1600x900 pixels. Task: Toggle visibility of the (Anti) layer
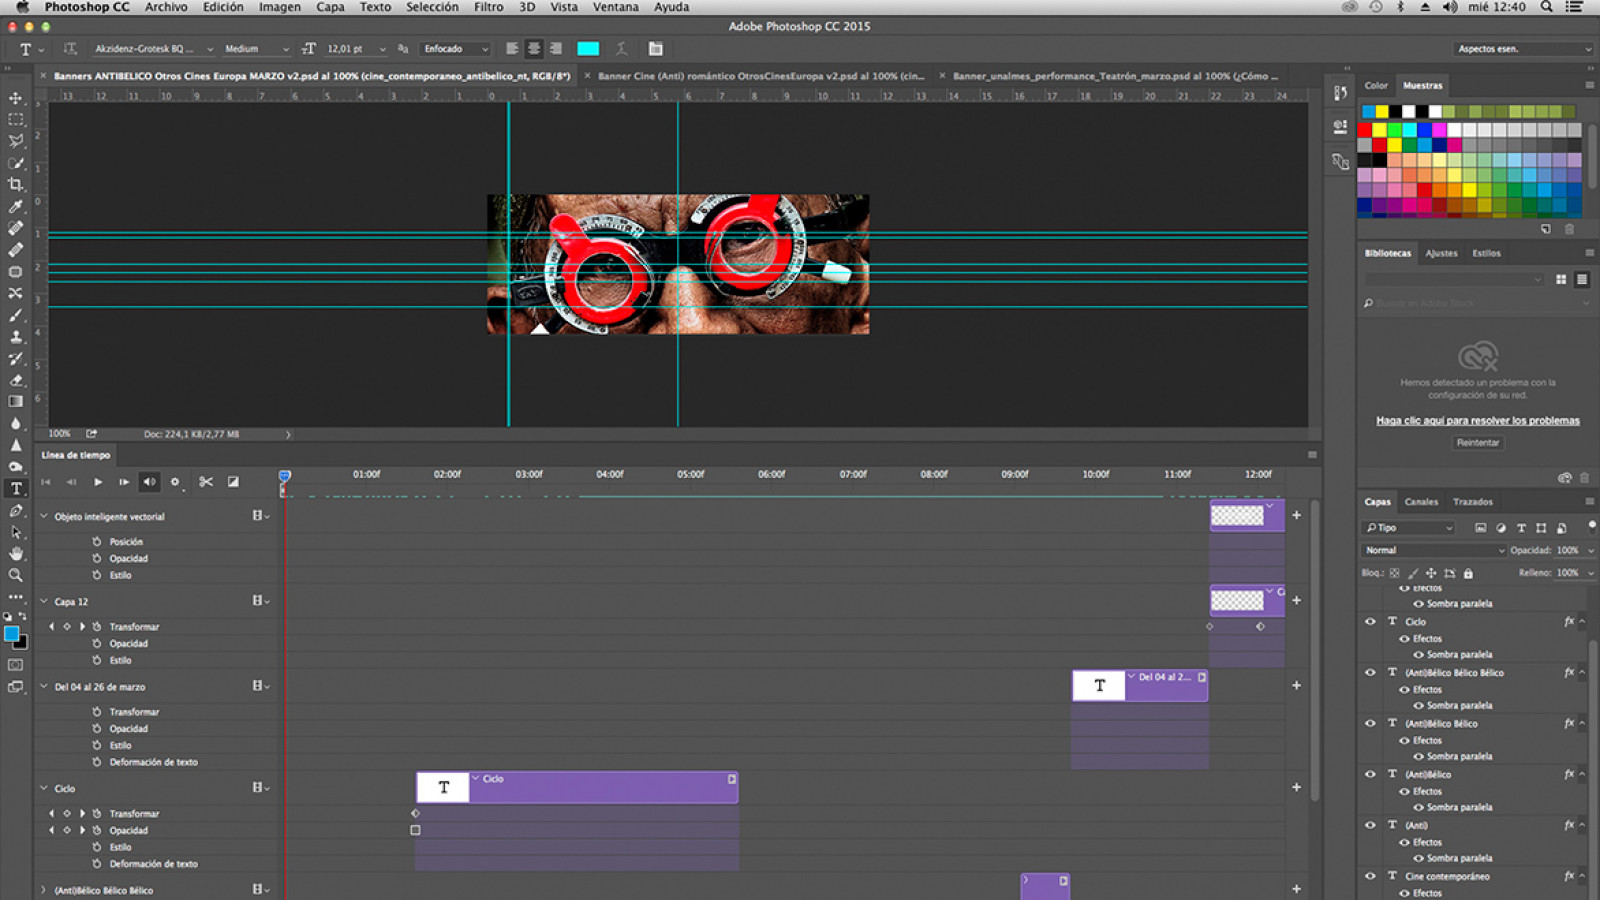pyautogui.click(x=1370, y=825)
